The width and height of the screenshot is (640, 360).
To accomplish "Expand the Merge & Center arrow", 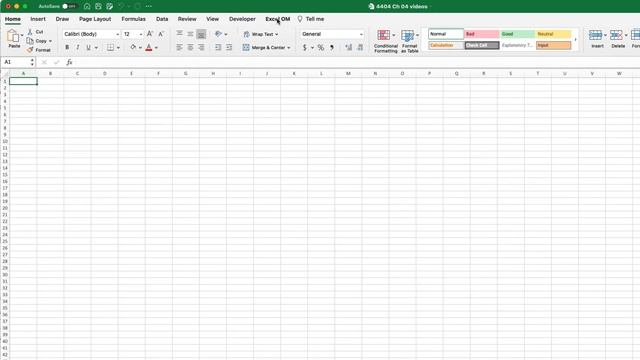I will (289, 48).
